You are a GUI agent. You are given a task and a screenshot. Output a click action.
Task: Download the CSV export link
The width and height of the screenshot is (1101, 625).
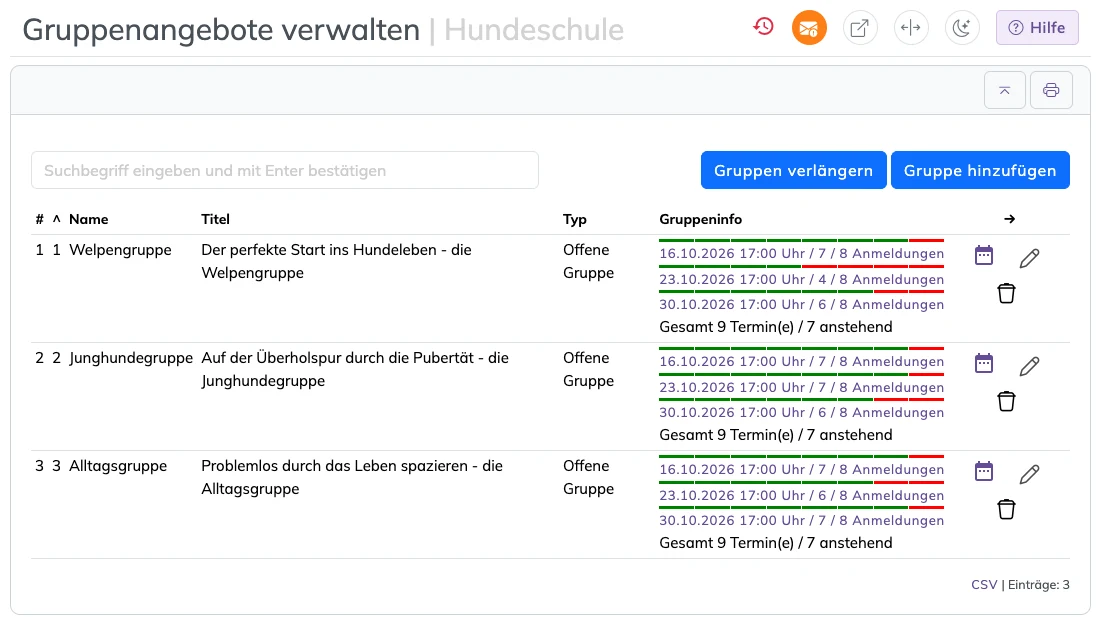tap(984, 585)
